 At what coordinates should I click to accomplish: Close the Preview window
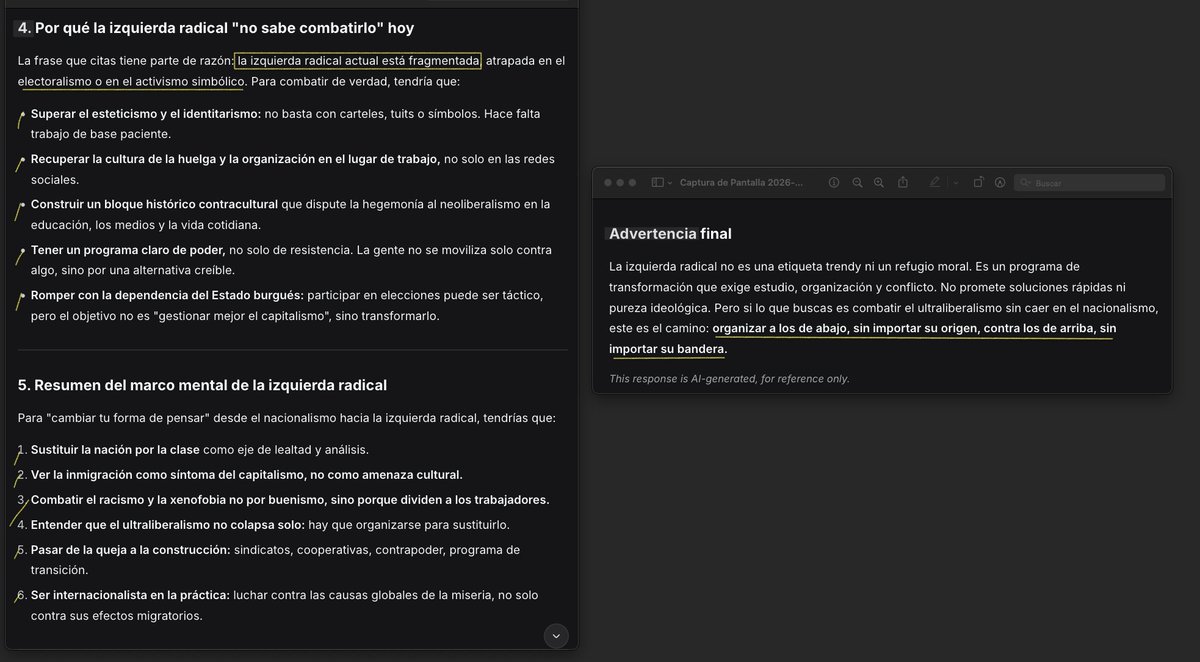pyautogui.click(x=607, y=183)
